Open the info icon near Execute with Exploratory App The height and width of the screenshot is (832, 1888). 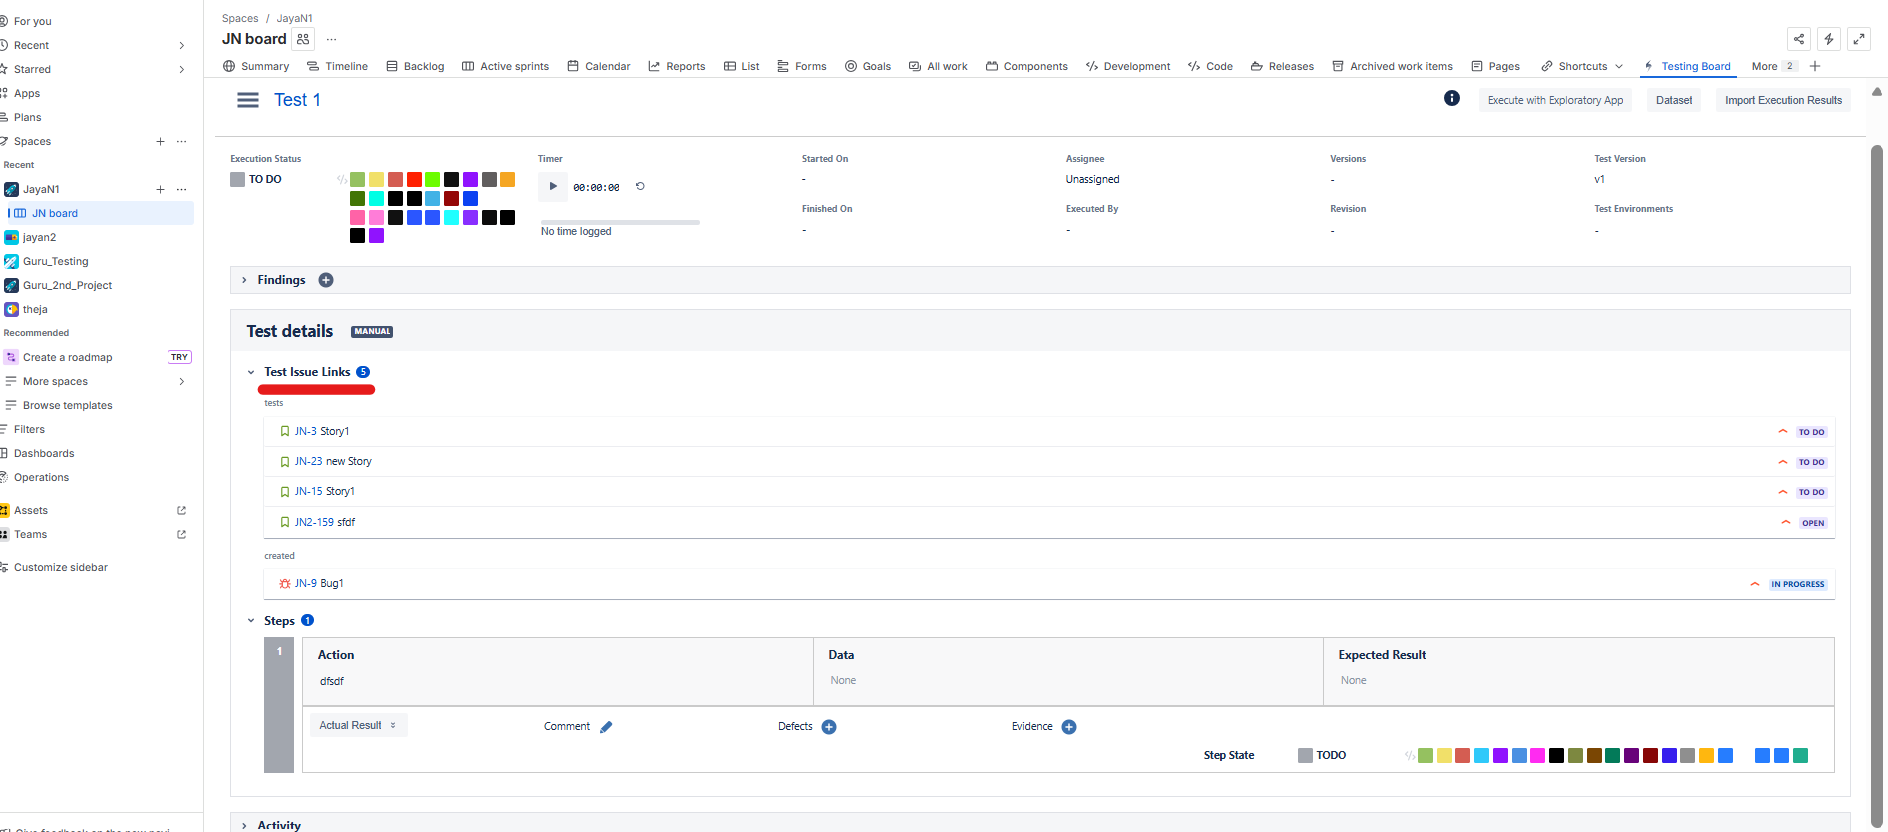pos(1451,98)
